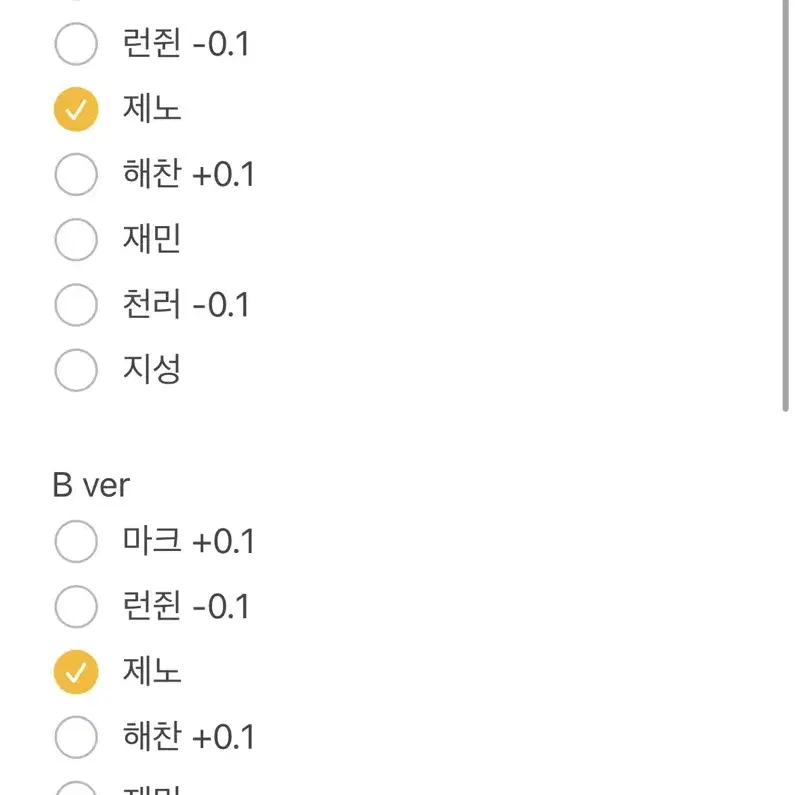Click the checked 제노 radio in upper list
Image resolution: width=795 pixels, height=795 pixels.
(x=76, y=109)
